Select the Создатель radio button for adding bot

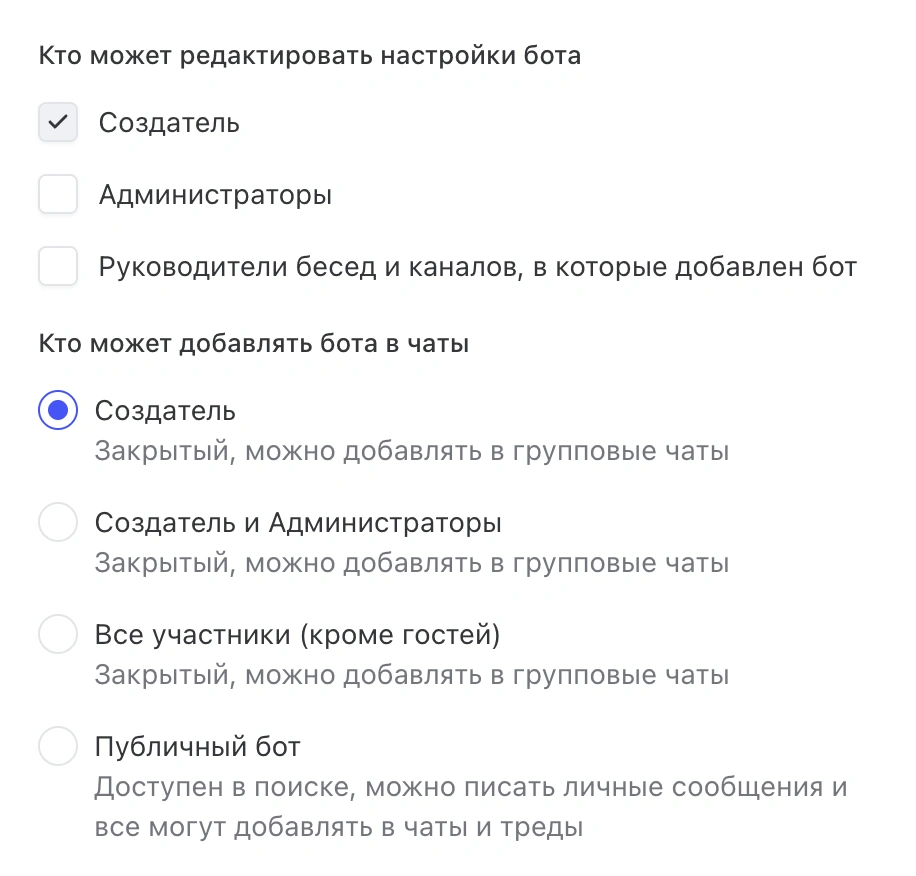[x=58, y=410]
